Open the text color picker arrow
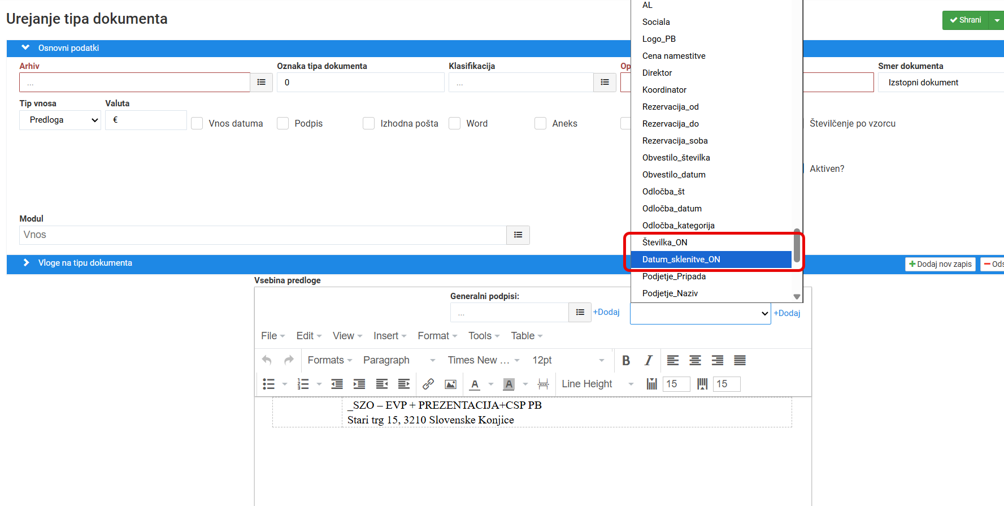Image resolution: width=1004 pixels, height=506 pixels. coord(490,384)
